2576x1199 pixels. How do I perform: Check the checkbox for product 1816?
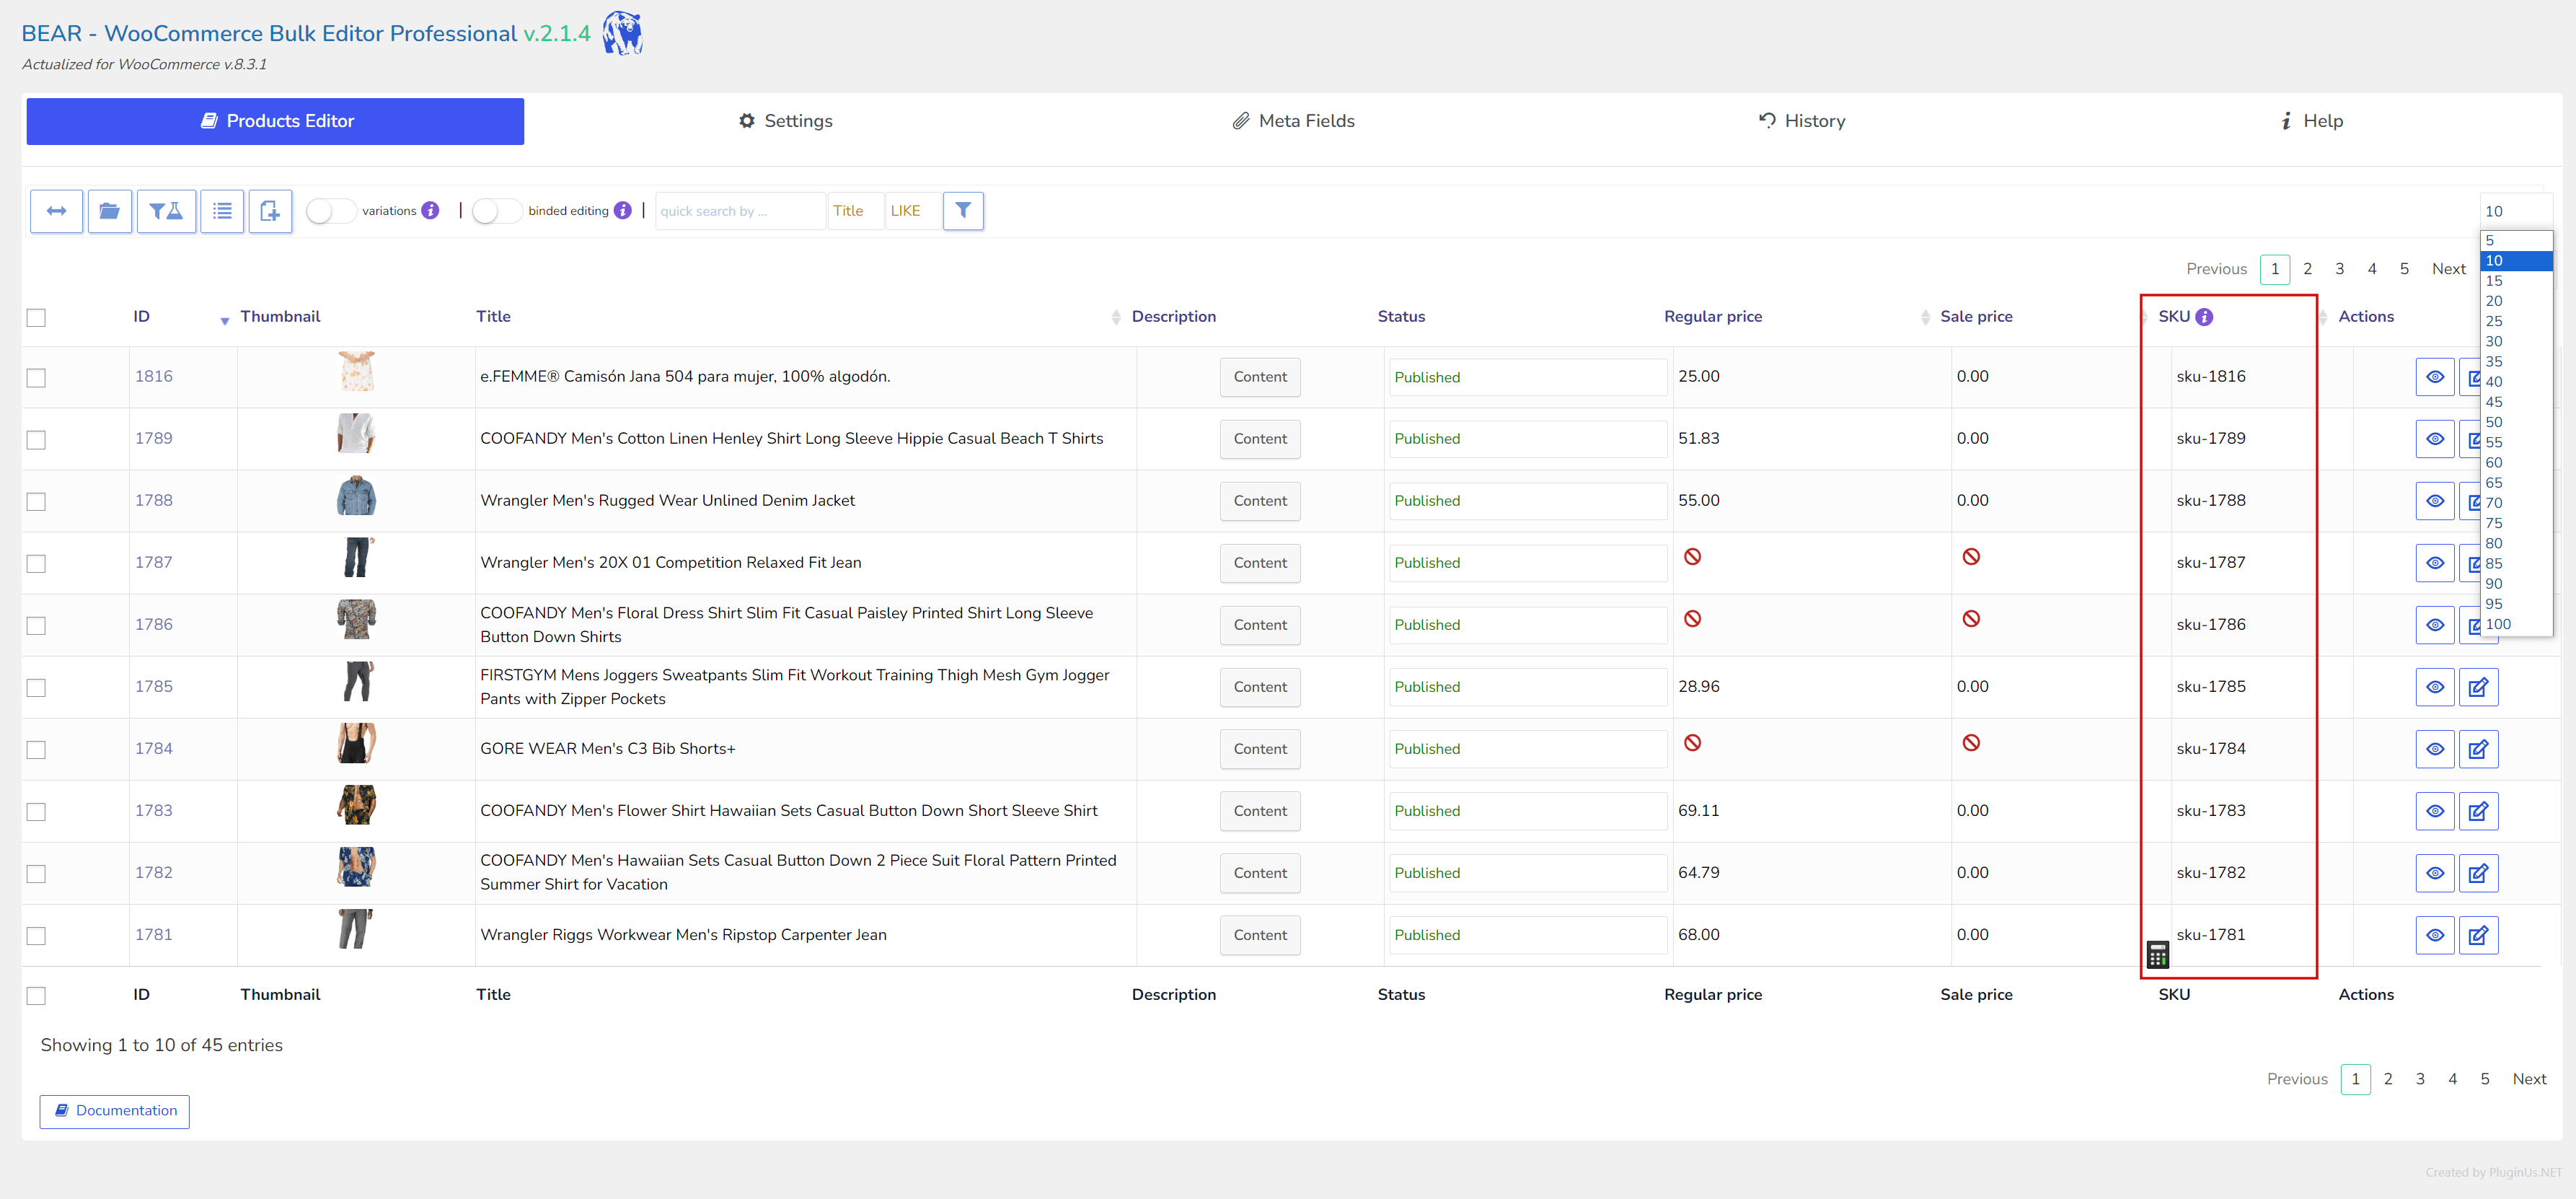[x=36, y=378]
